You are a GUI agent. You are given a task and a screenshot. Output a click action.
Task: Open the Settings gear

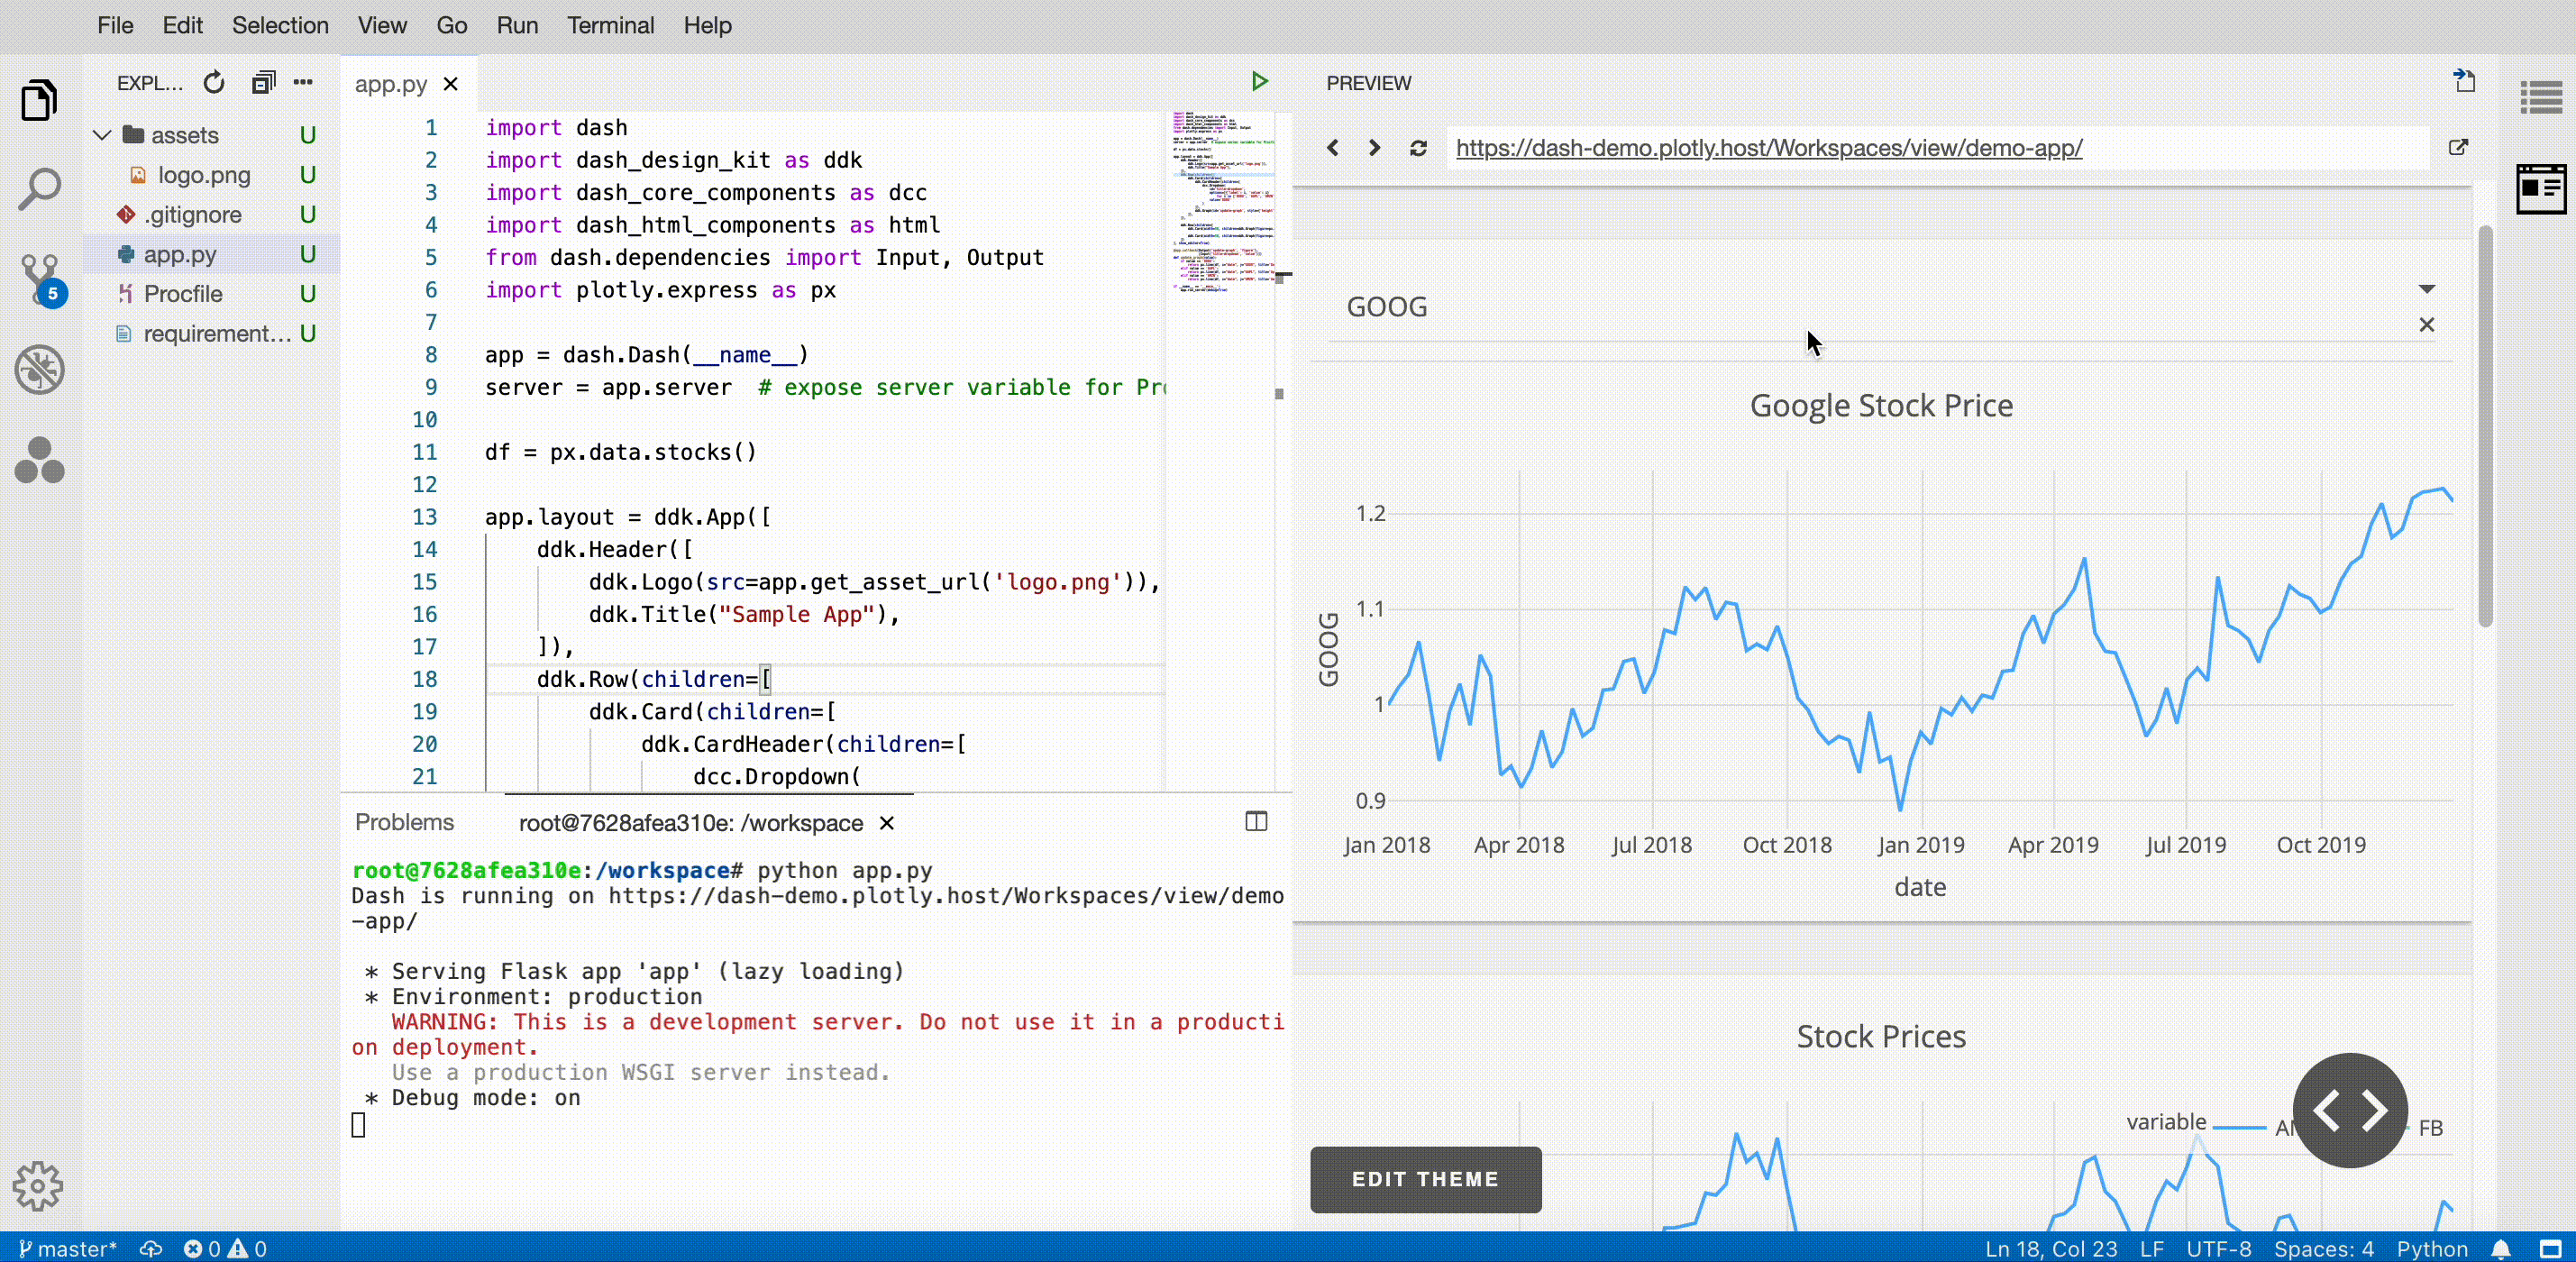pos(38,1186)
